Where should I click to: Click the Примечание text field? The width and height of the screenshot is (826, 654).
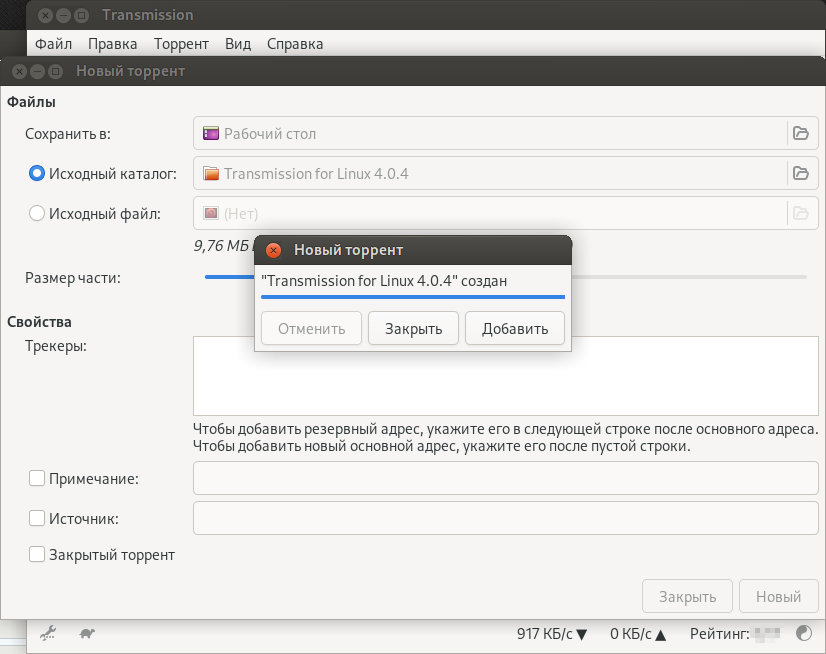coord(506,478)
